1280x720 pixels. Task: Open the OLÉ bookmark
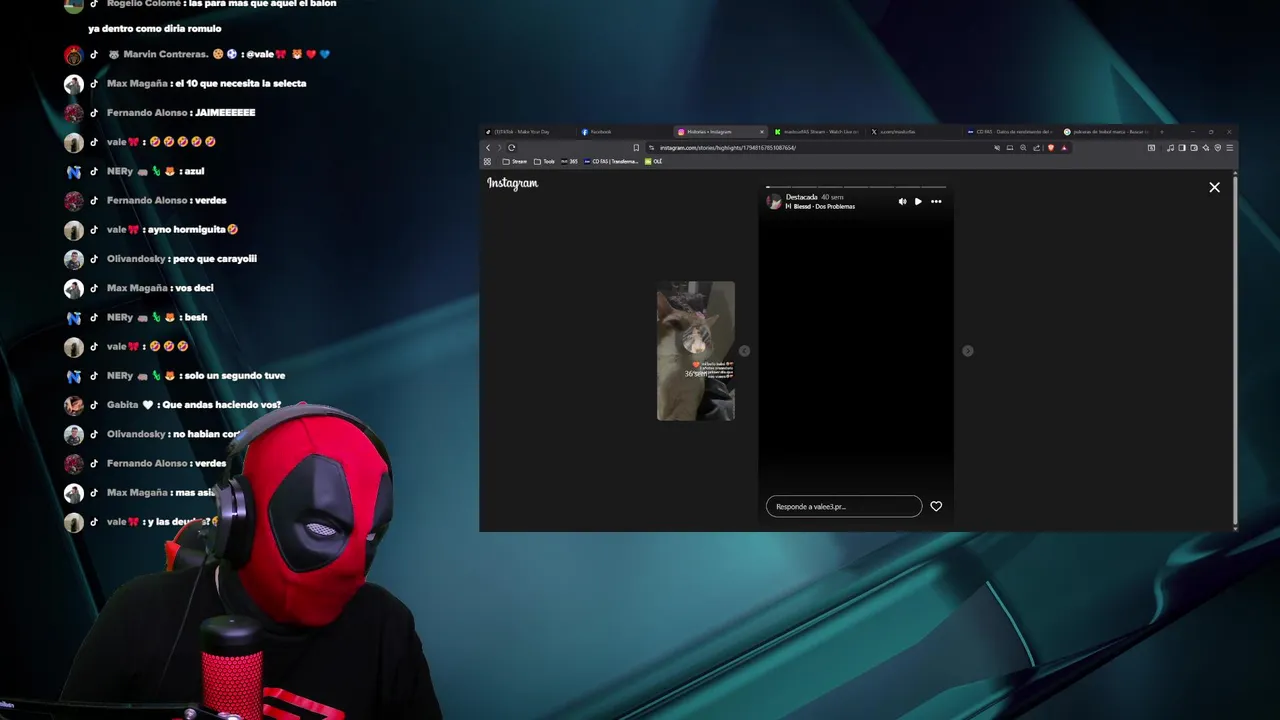click(654, 161)
